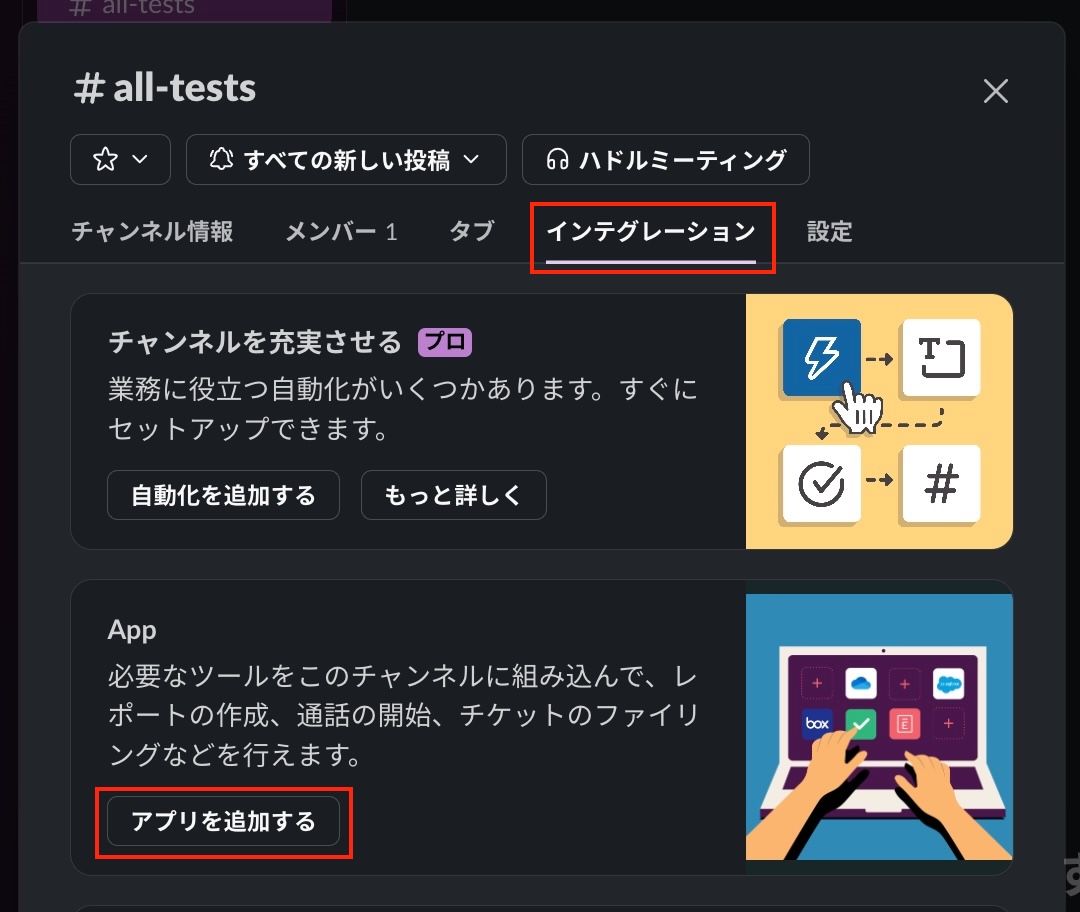Image resolution: width=1080 pixels, height=912 pixels.
Task: Close the all-tests channel details dialog
Action: point(995,92)
